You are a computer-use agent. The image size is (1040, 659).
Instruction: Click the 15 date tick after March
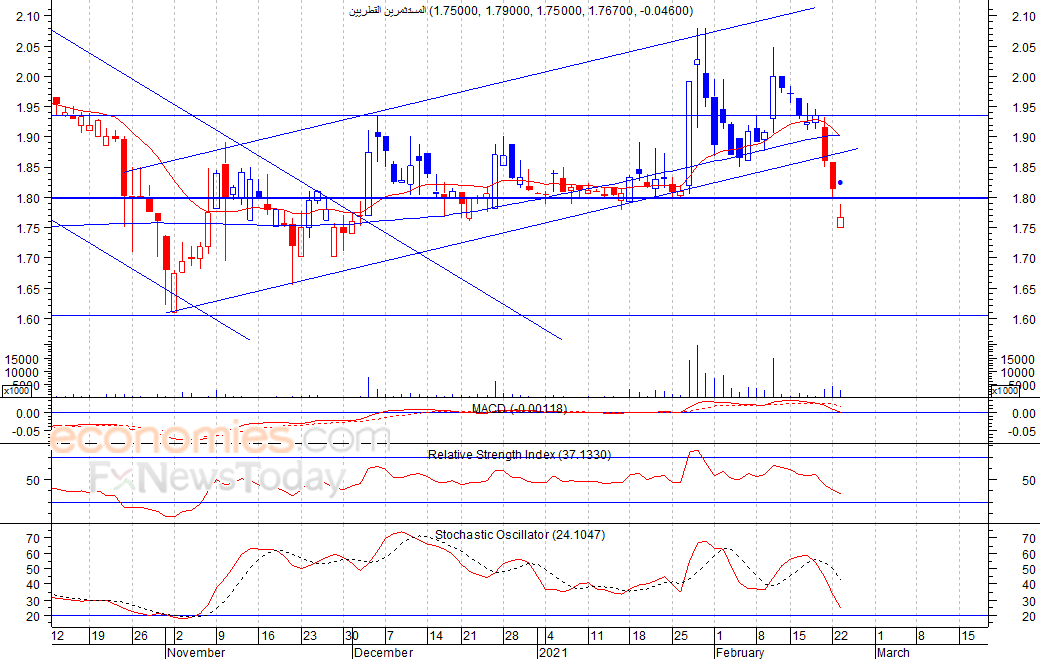click(x=967, y=635)
